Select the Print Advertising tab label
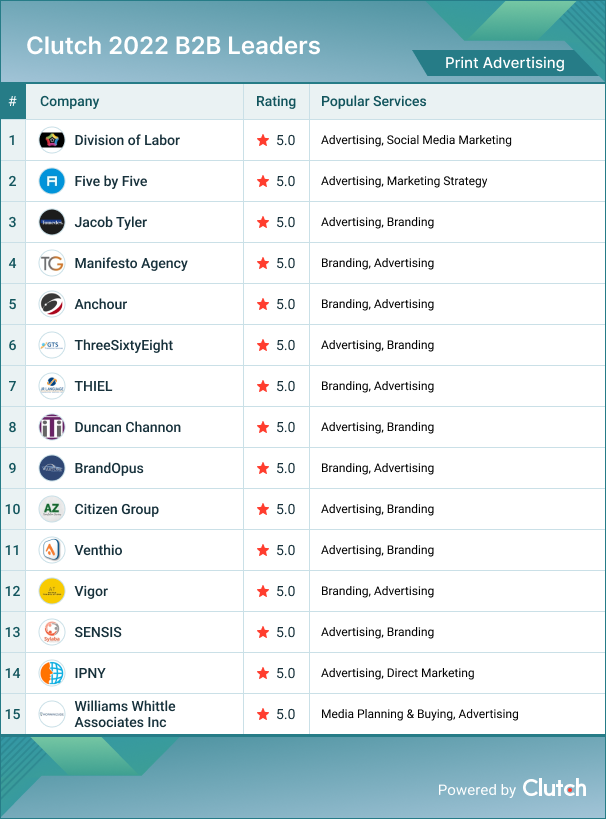 [x=504, y=63]
